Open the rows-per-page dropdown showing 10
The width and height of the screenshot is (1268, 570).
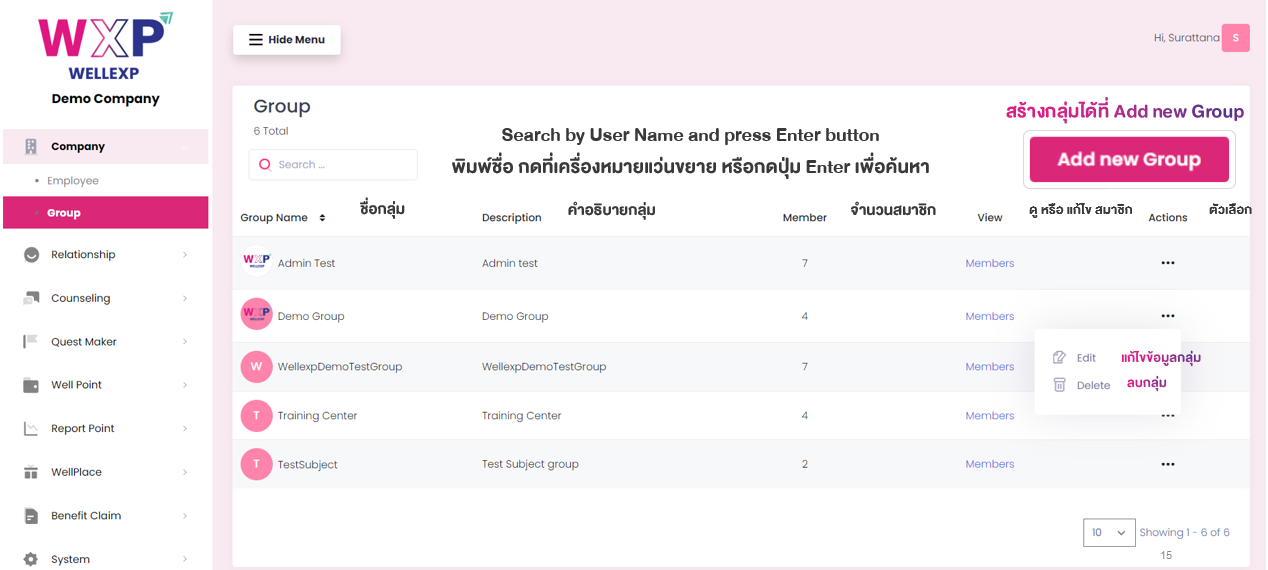coord(1109,532)
